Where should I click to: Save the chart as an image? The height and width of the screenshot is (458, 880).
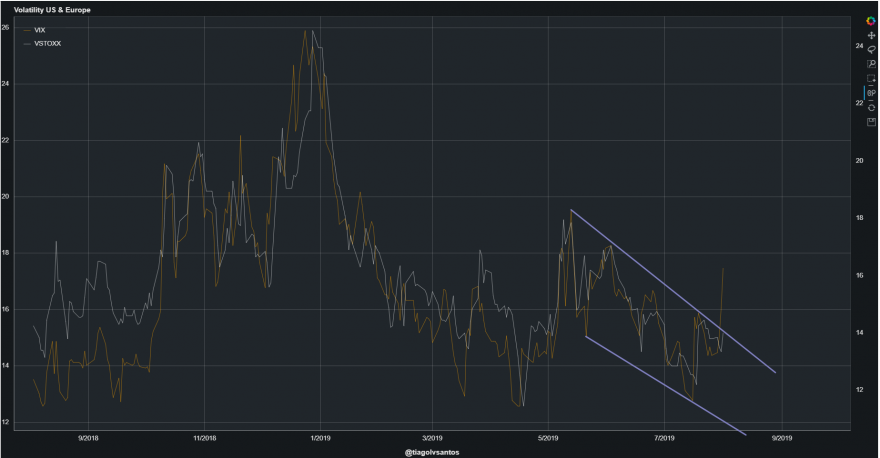point(871,122)
